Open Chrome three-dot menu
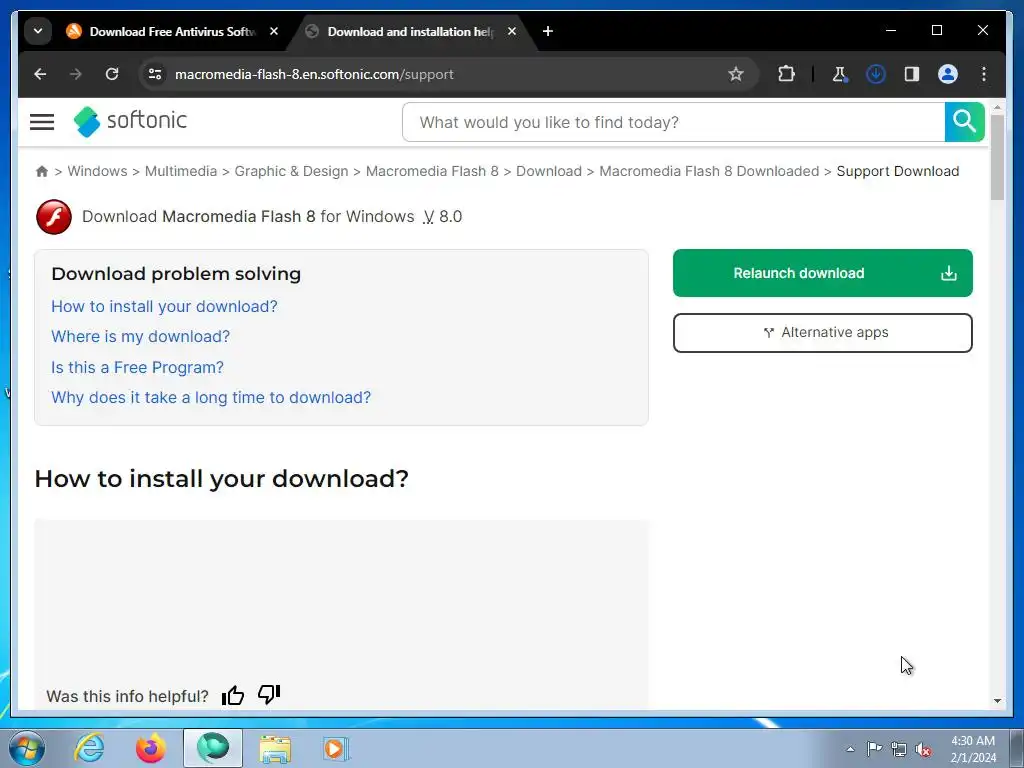Viewport: 1024px width, 768px height. (x=984, y=74)
